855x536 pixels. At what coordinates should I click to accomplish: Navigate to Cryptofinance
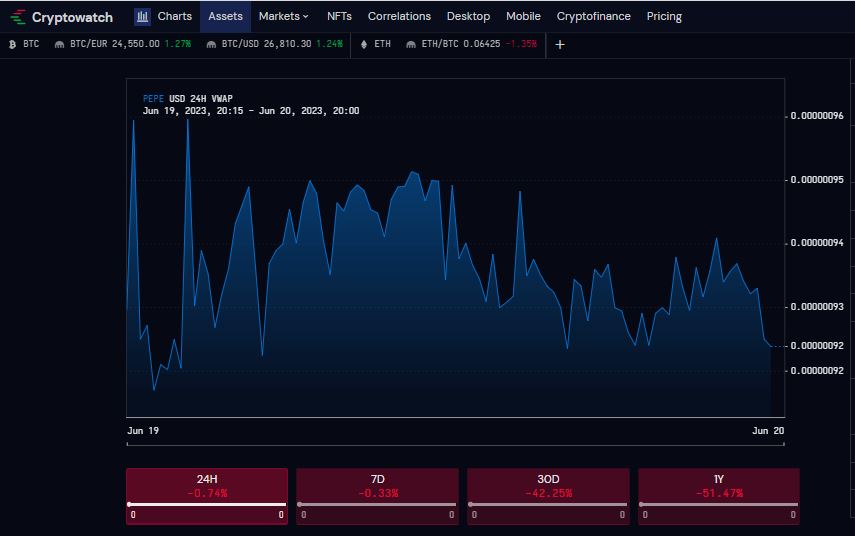[593, 16]
